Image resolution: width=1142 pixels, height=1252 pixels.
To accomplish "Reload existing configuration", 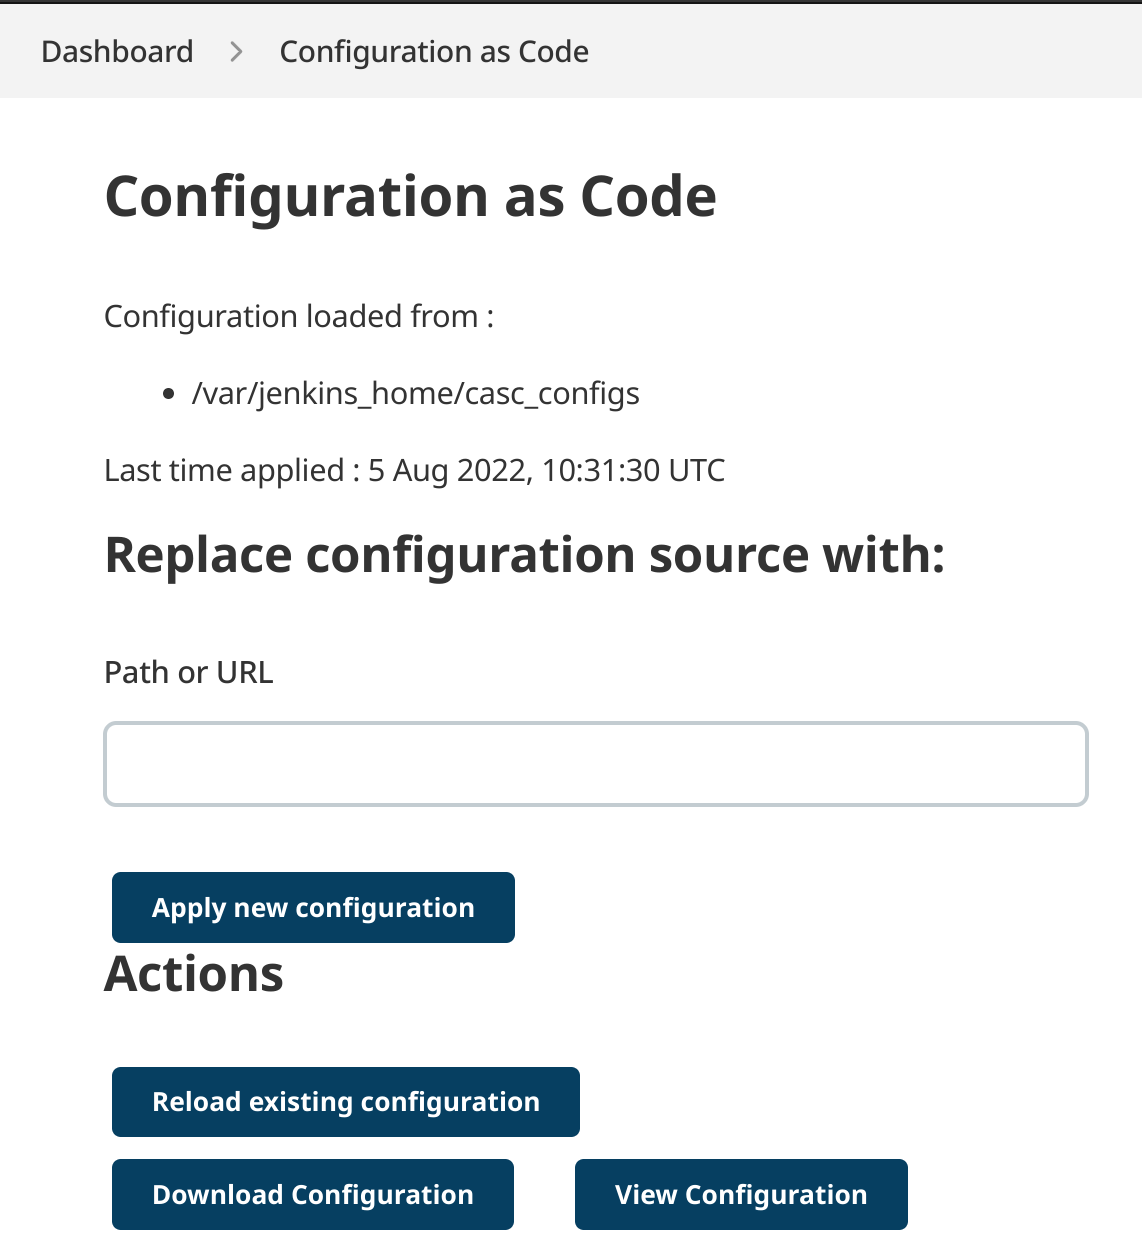I will [x=345, y=1102].
